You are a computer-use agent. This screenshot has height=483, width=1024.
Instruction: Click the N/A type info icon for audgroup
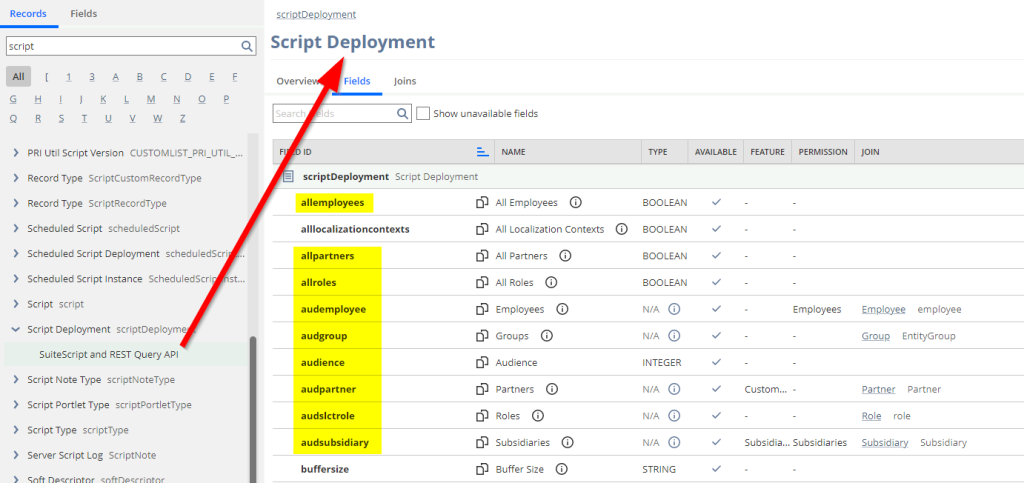tap(675, 336)
